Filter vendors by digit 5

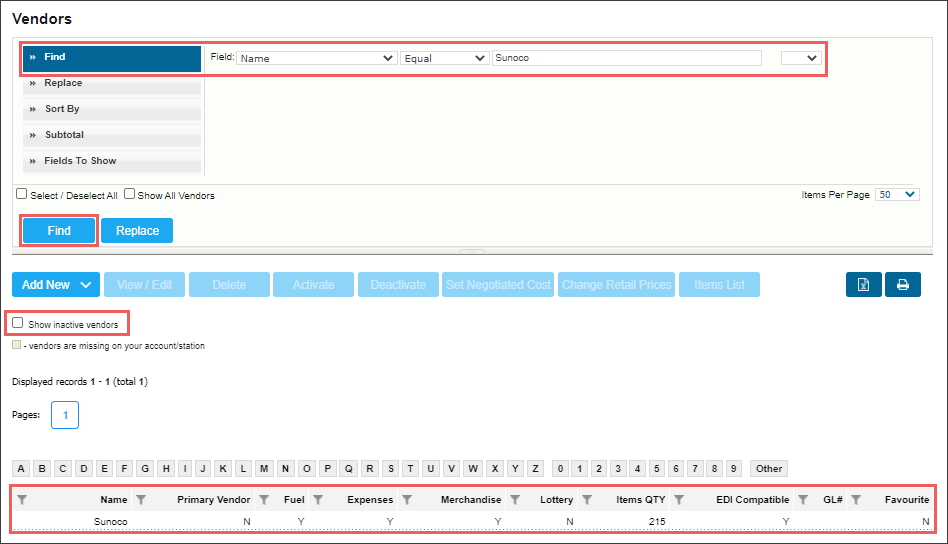tap(657, 468)
